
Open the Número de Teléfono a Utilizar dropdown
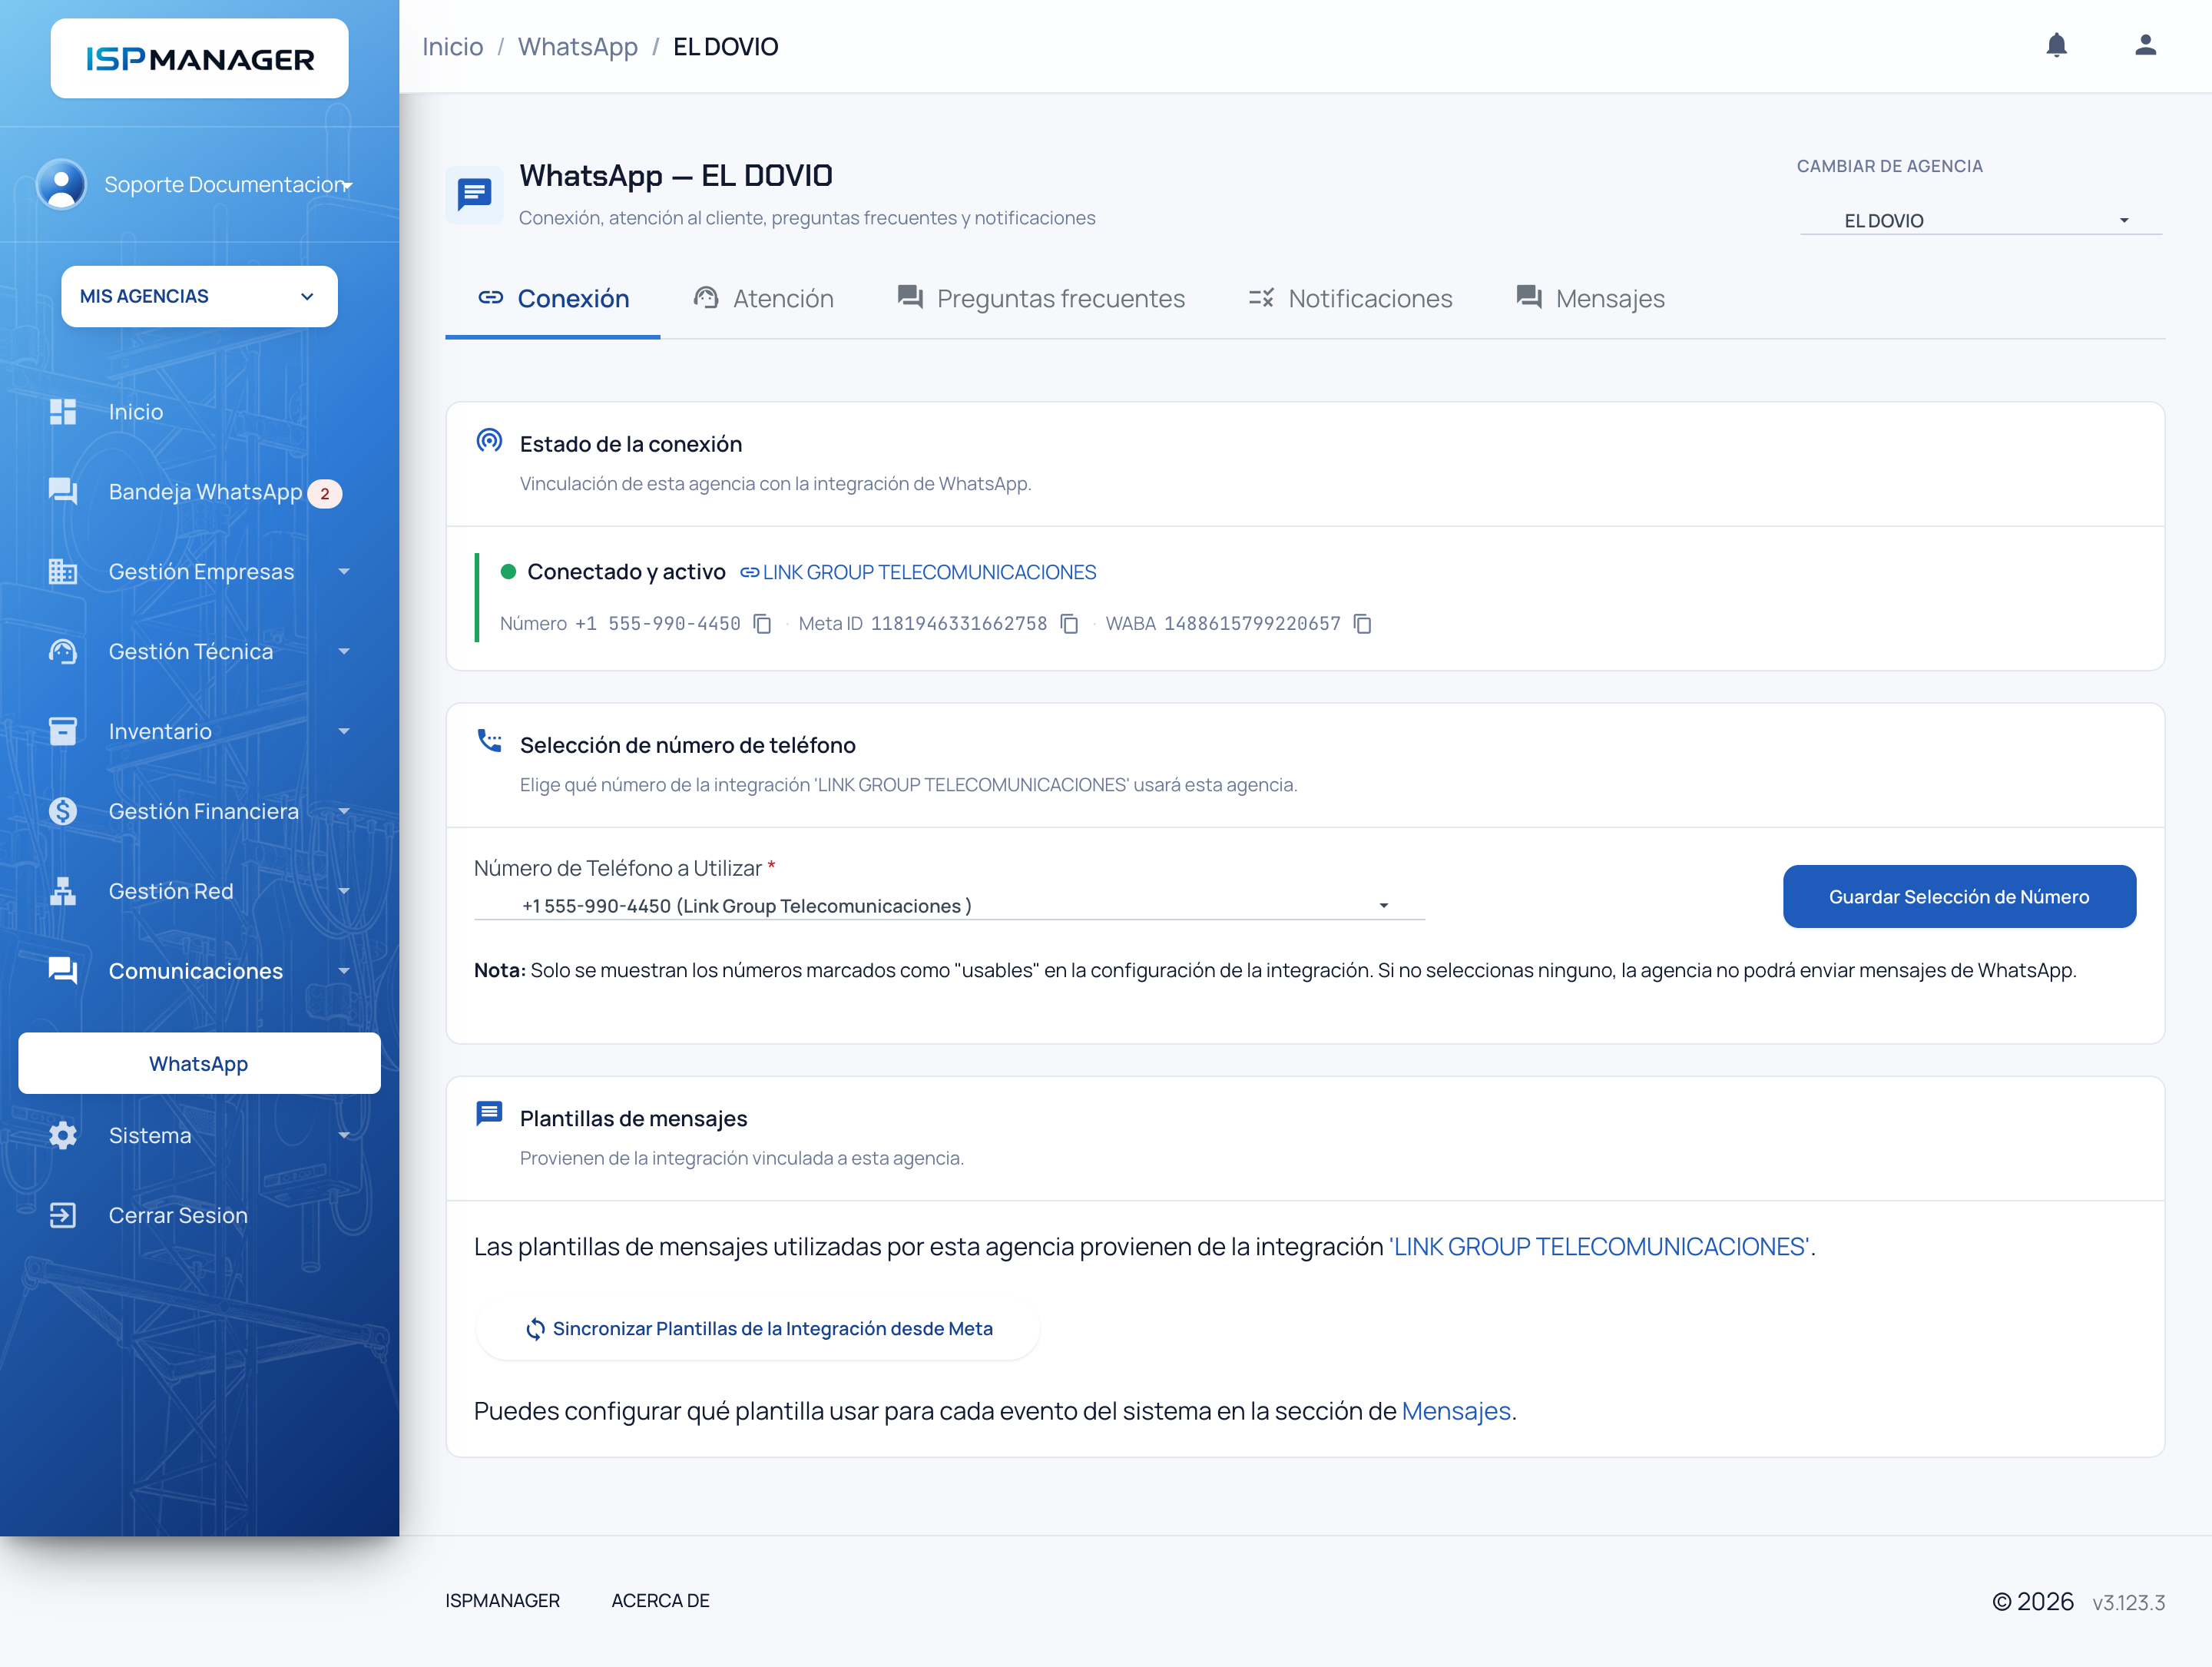(x=949, y=906)
